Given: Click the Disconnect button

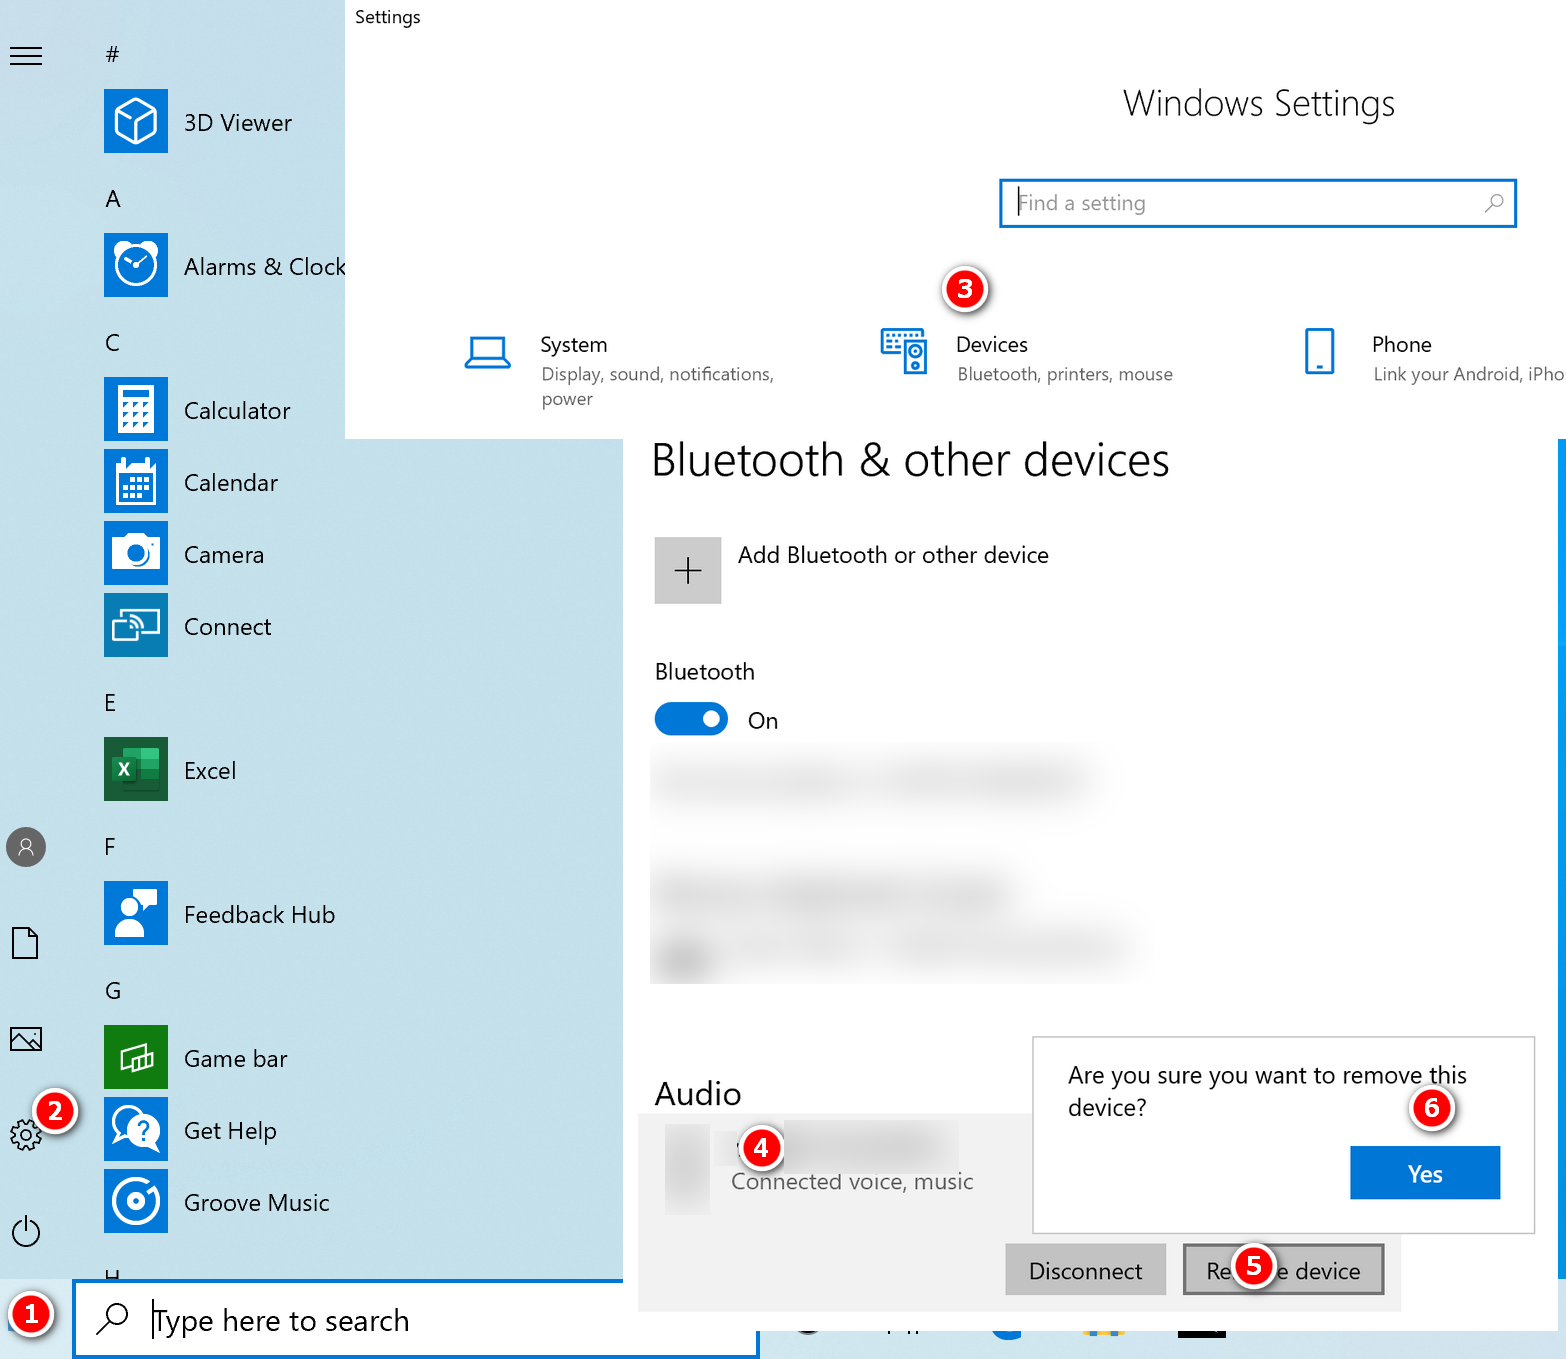Looking at the screenshot, I should pyautogui.click(x=1085, y=1270).
